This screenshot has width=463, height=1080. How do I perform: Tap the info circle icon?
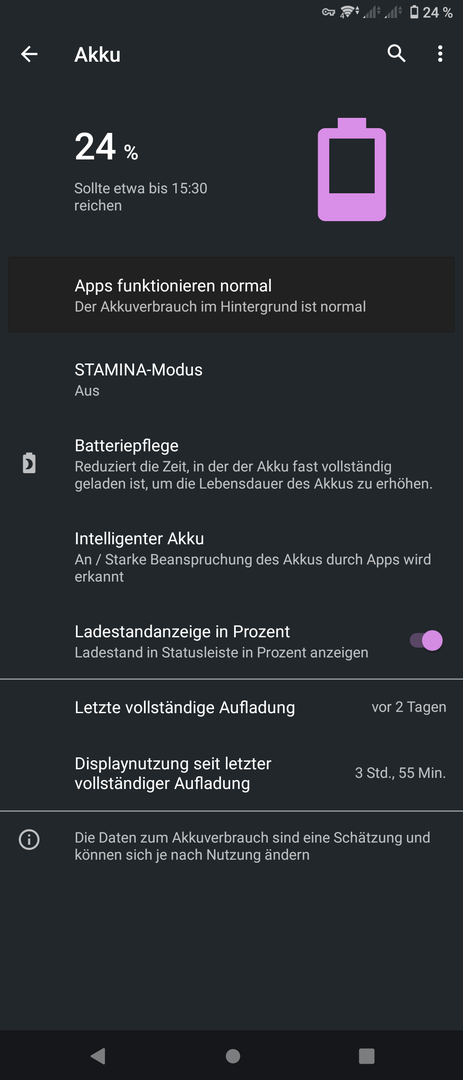(29, 840)
